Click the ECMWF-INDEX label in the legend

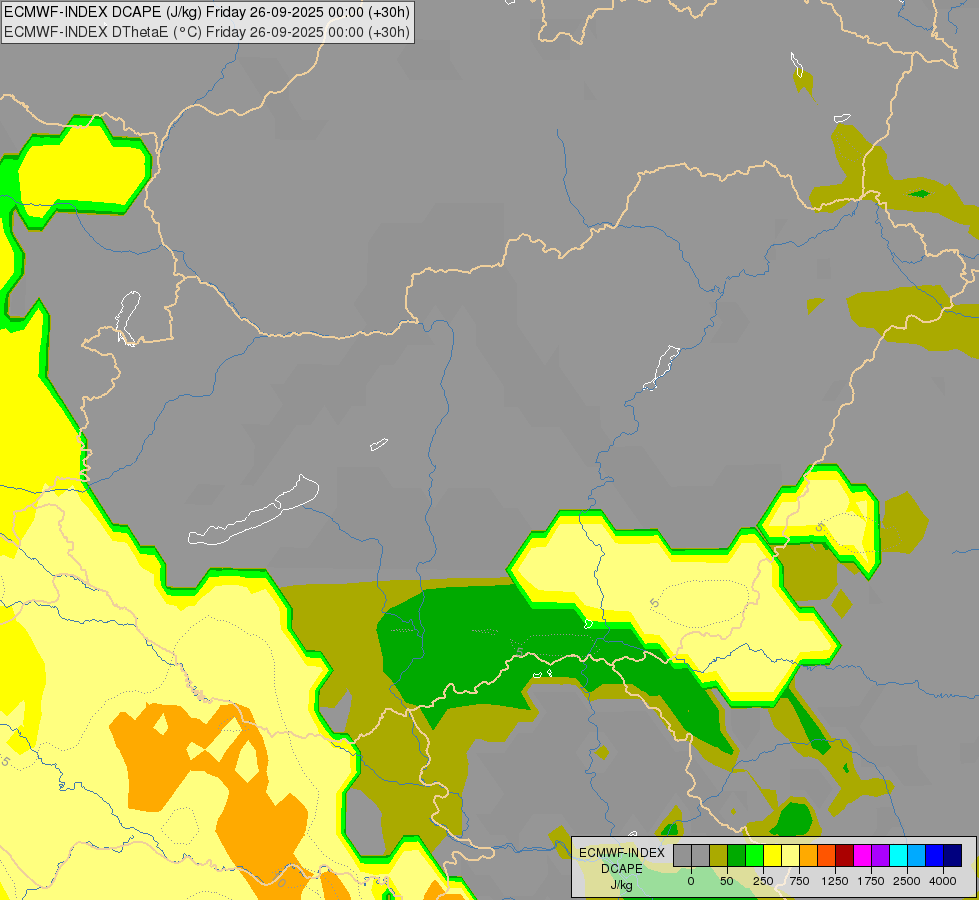[622, 853]
